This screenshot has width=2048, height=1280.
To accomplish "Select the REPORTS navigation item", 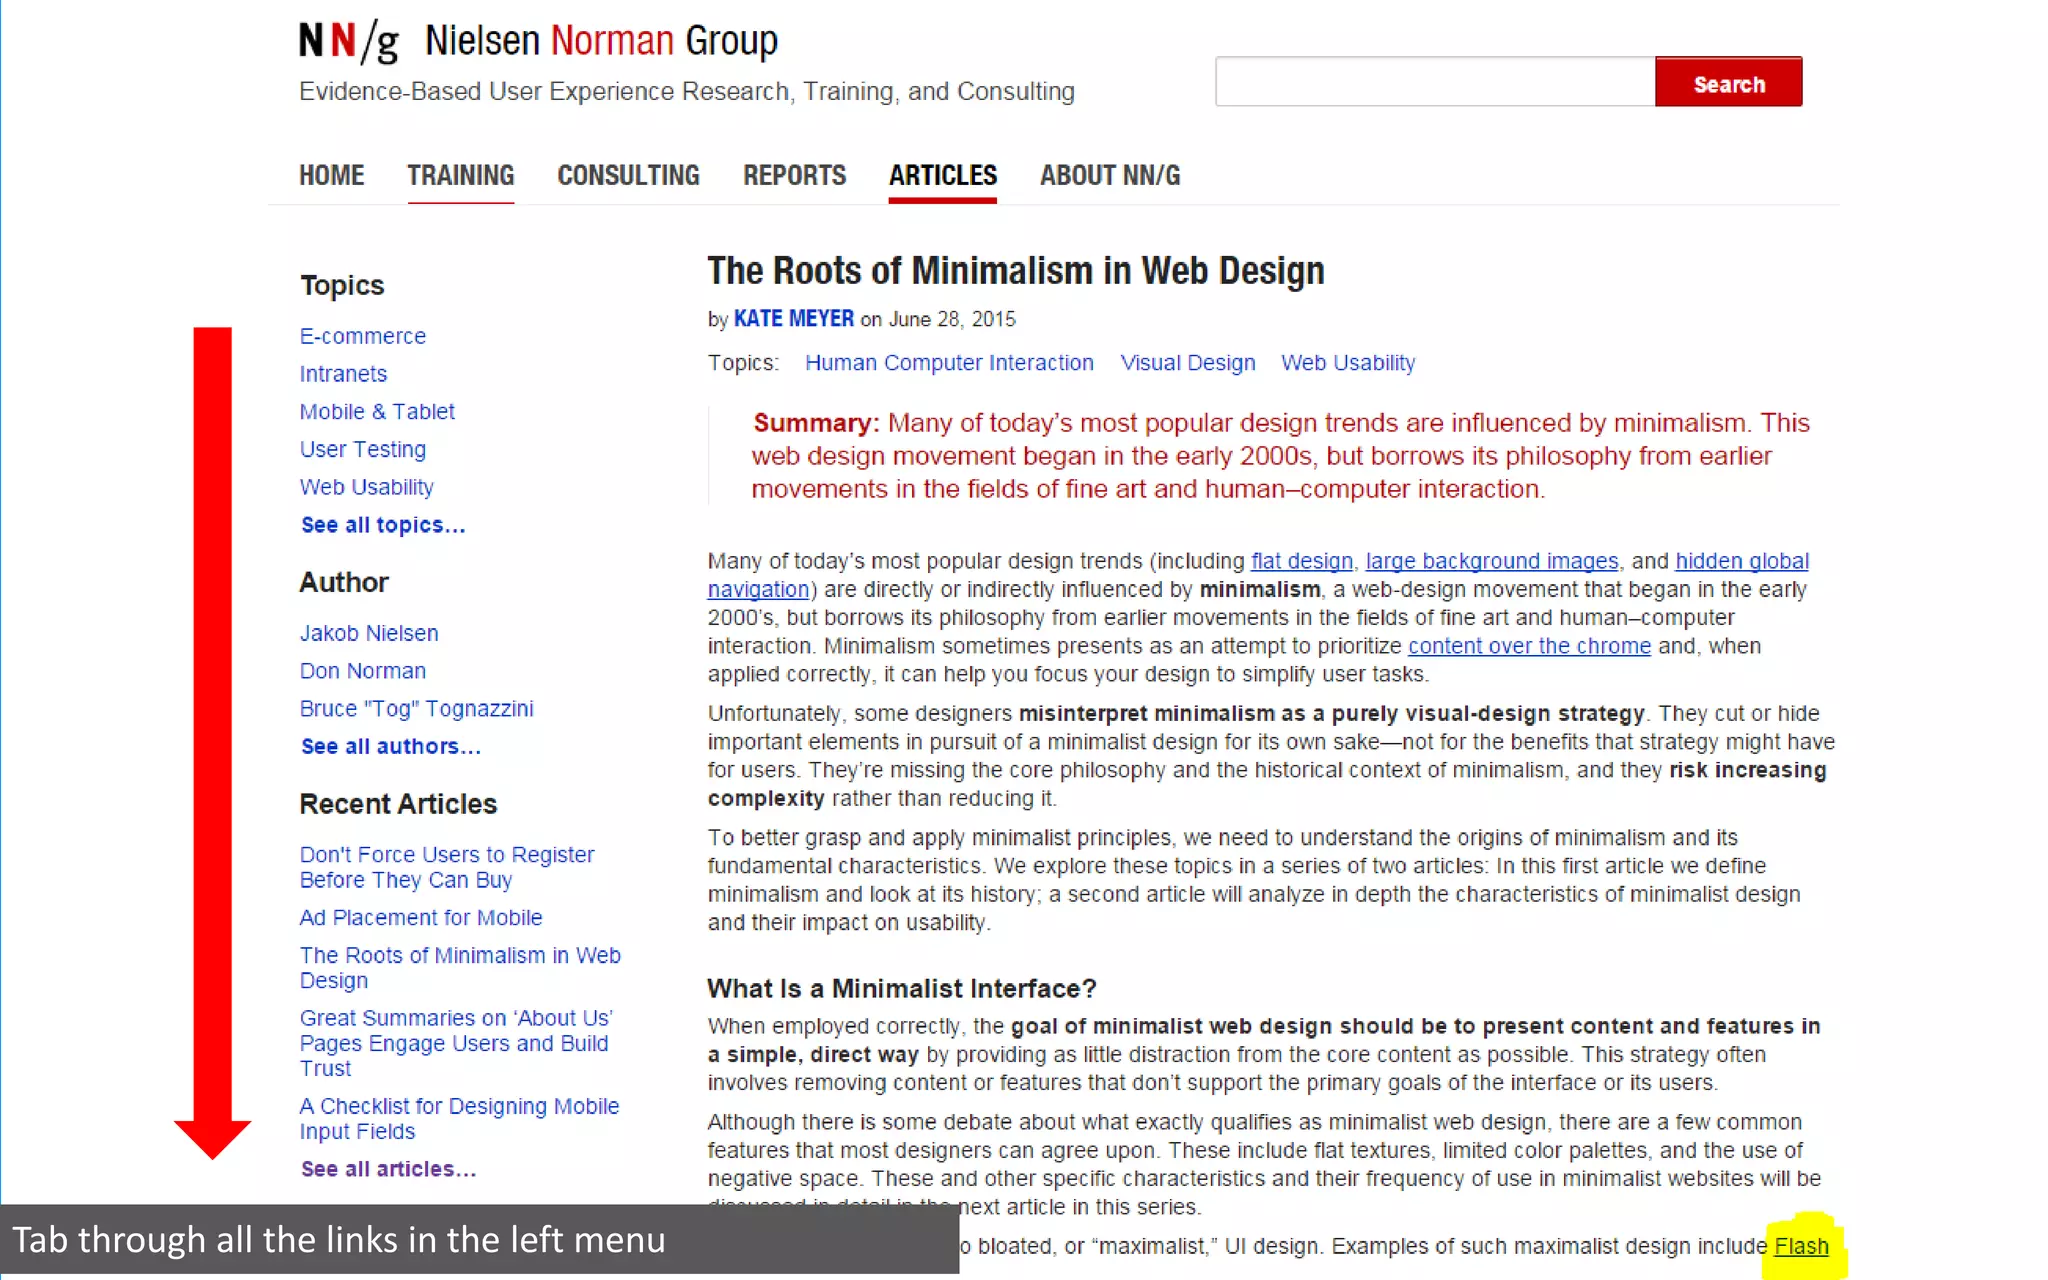I will [794, 175].
